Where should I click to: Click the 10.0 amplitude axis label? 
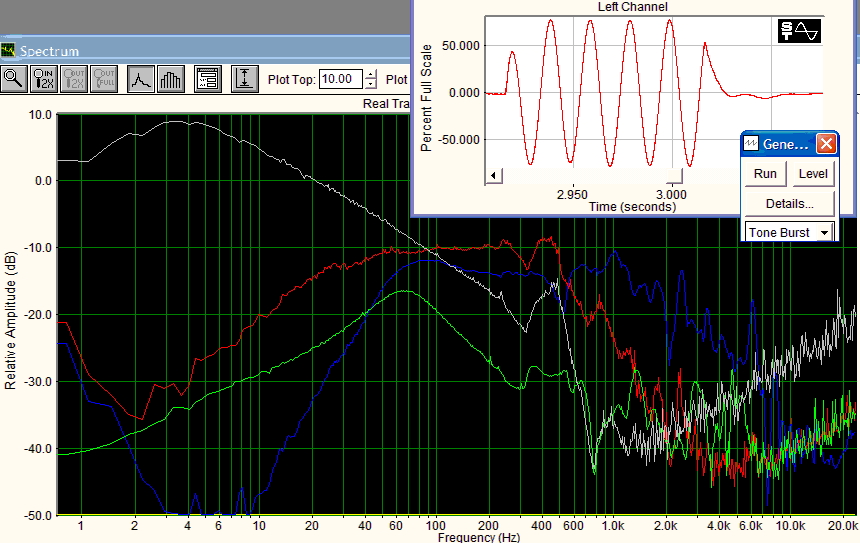point(40,115)
